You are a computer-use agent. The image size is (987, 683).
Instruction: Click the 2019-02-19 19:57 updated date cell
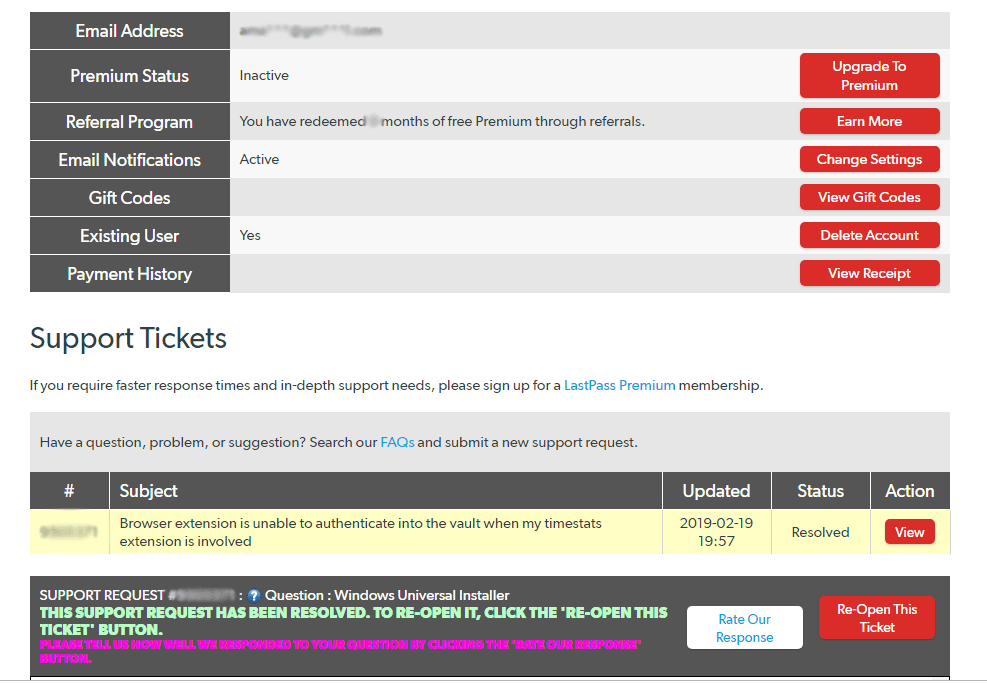[716, 532]
